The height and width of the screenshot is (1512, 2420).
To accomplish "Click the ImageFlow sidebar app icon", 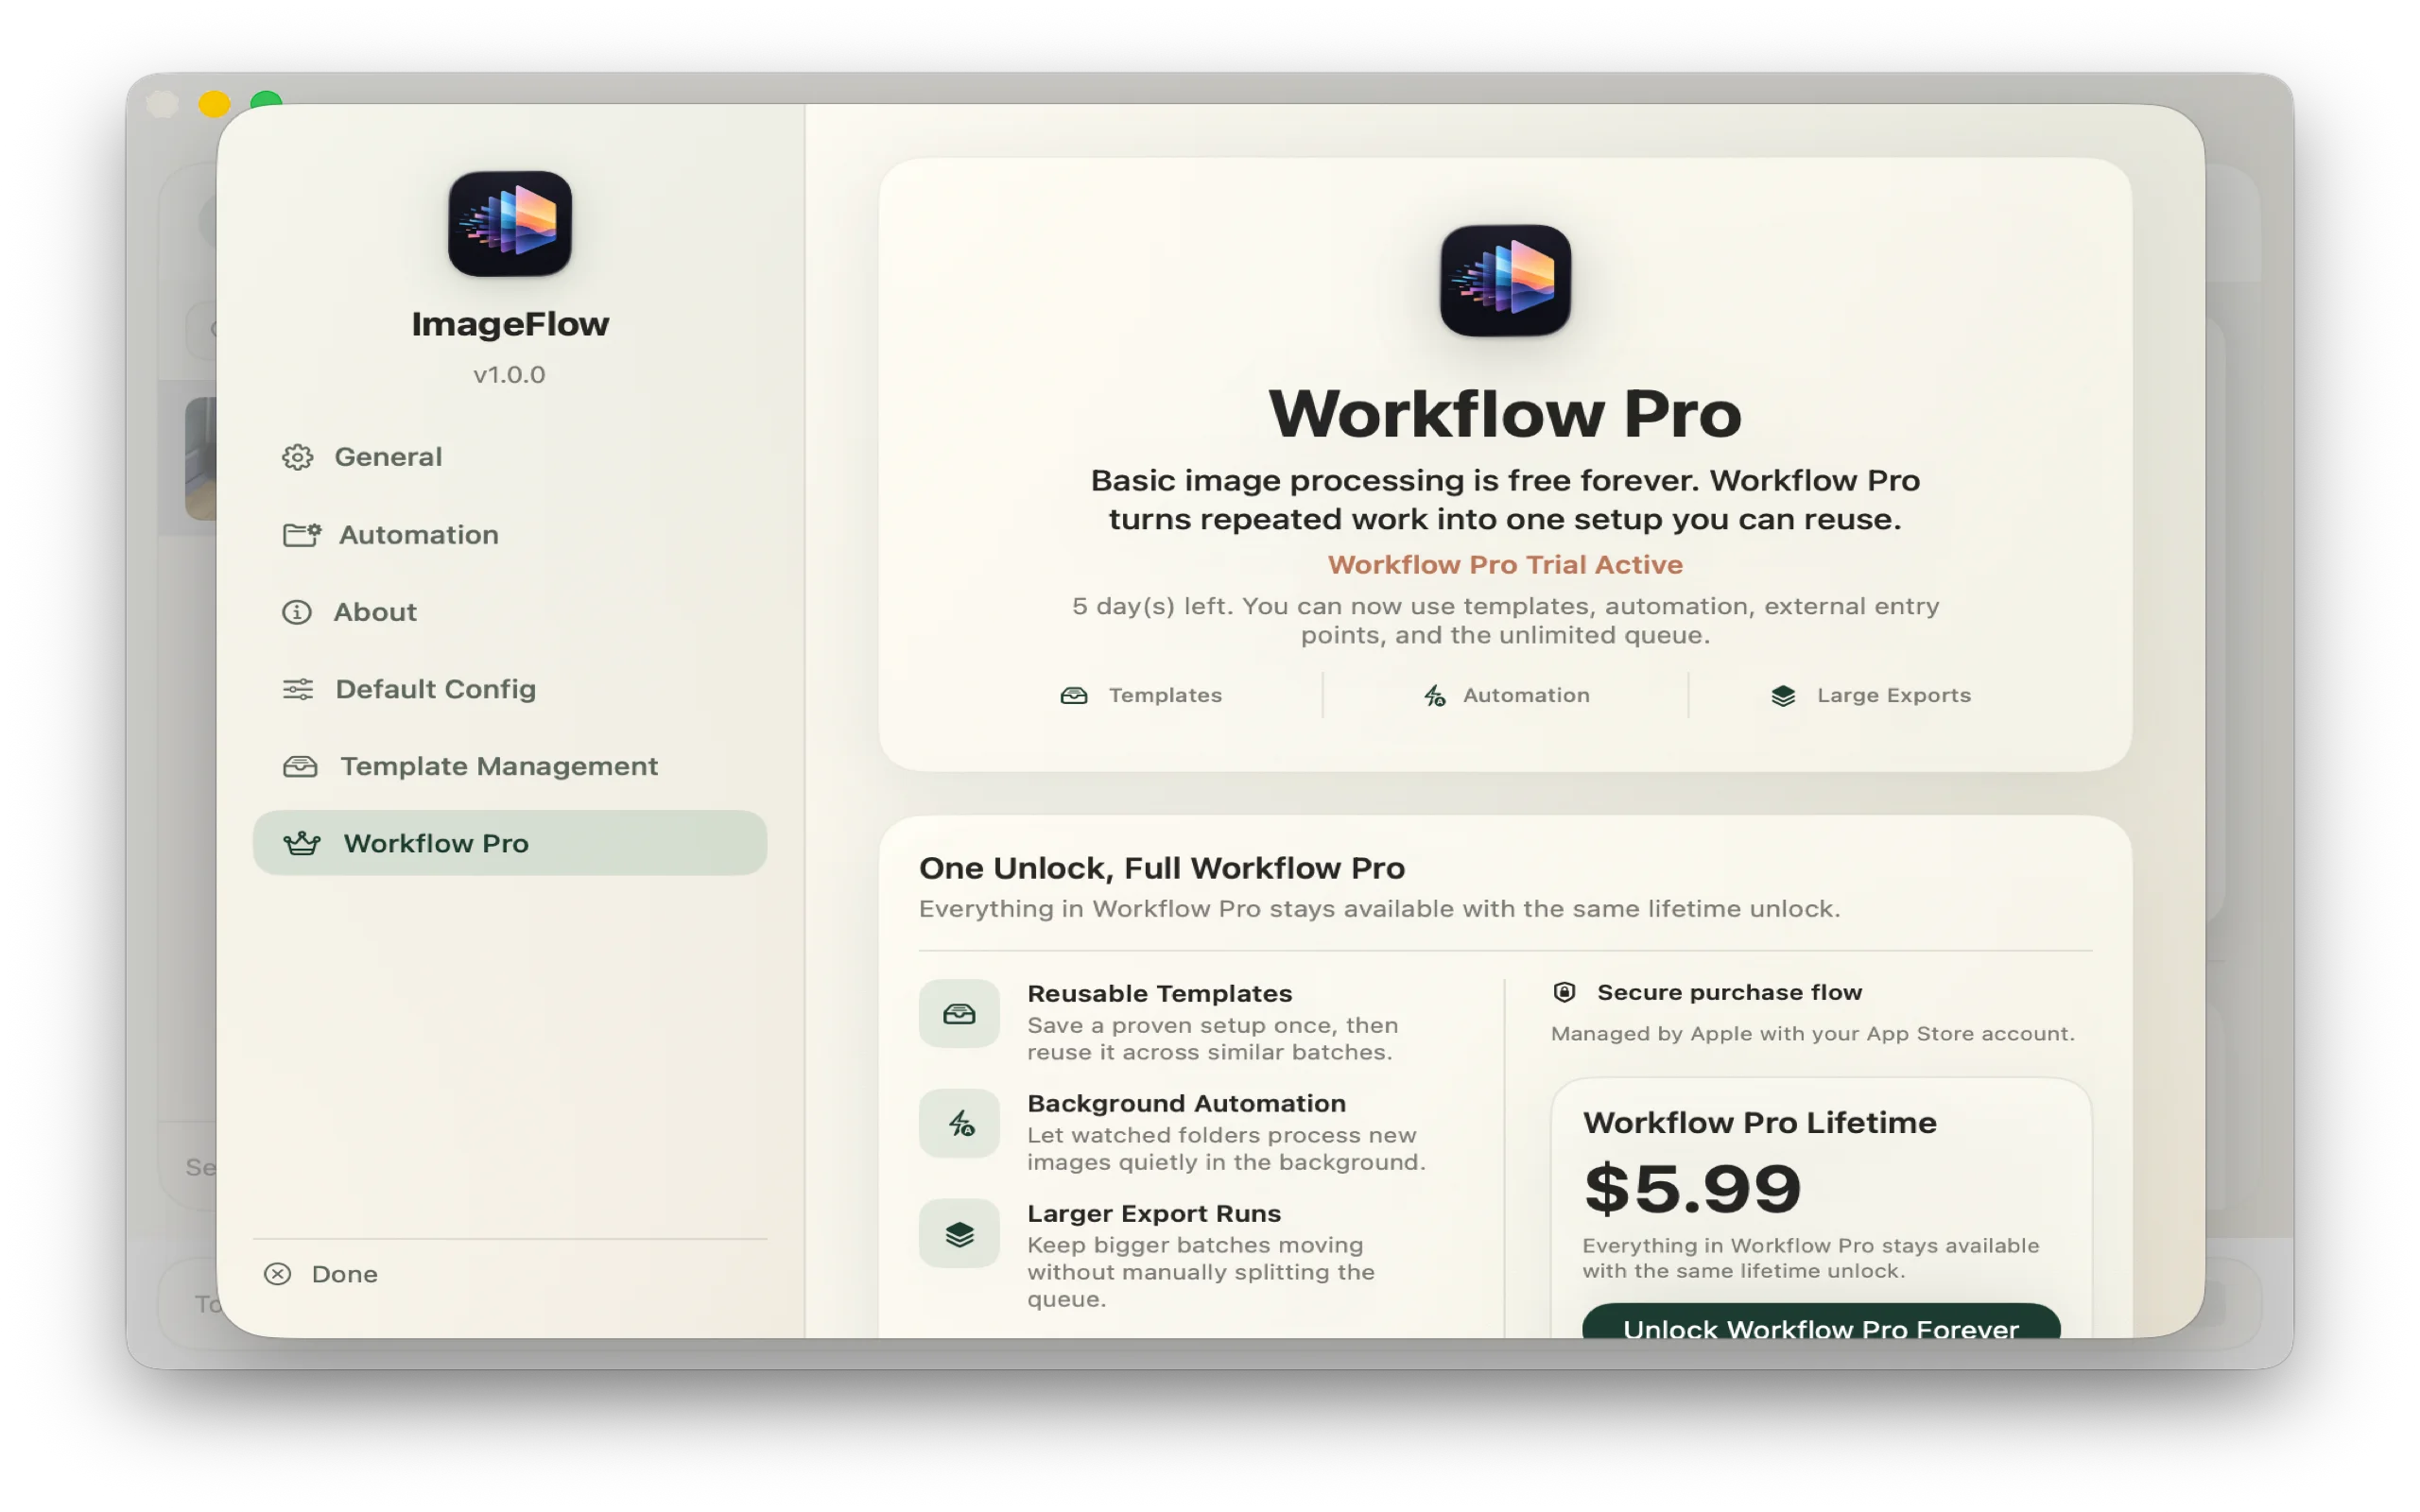I will tap(510, 223).
